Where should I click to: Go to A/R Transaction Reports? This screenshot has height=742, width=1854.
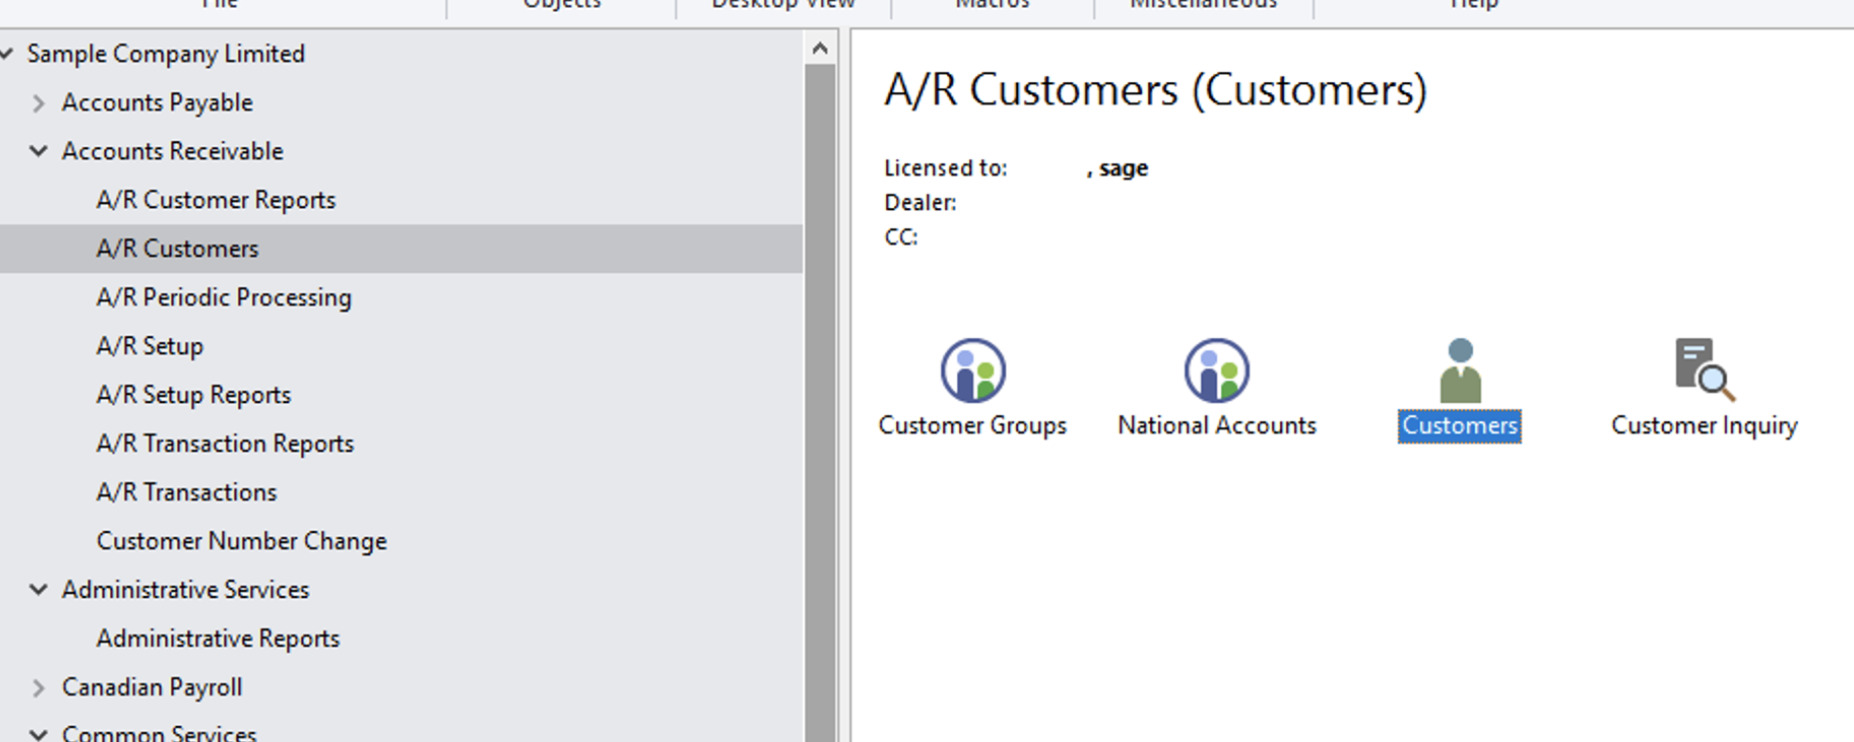point(225,444)
